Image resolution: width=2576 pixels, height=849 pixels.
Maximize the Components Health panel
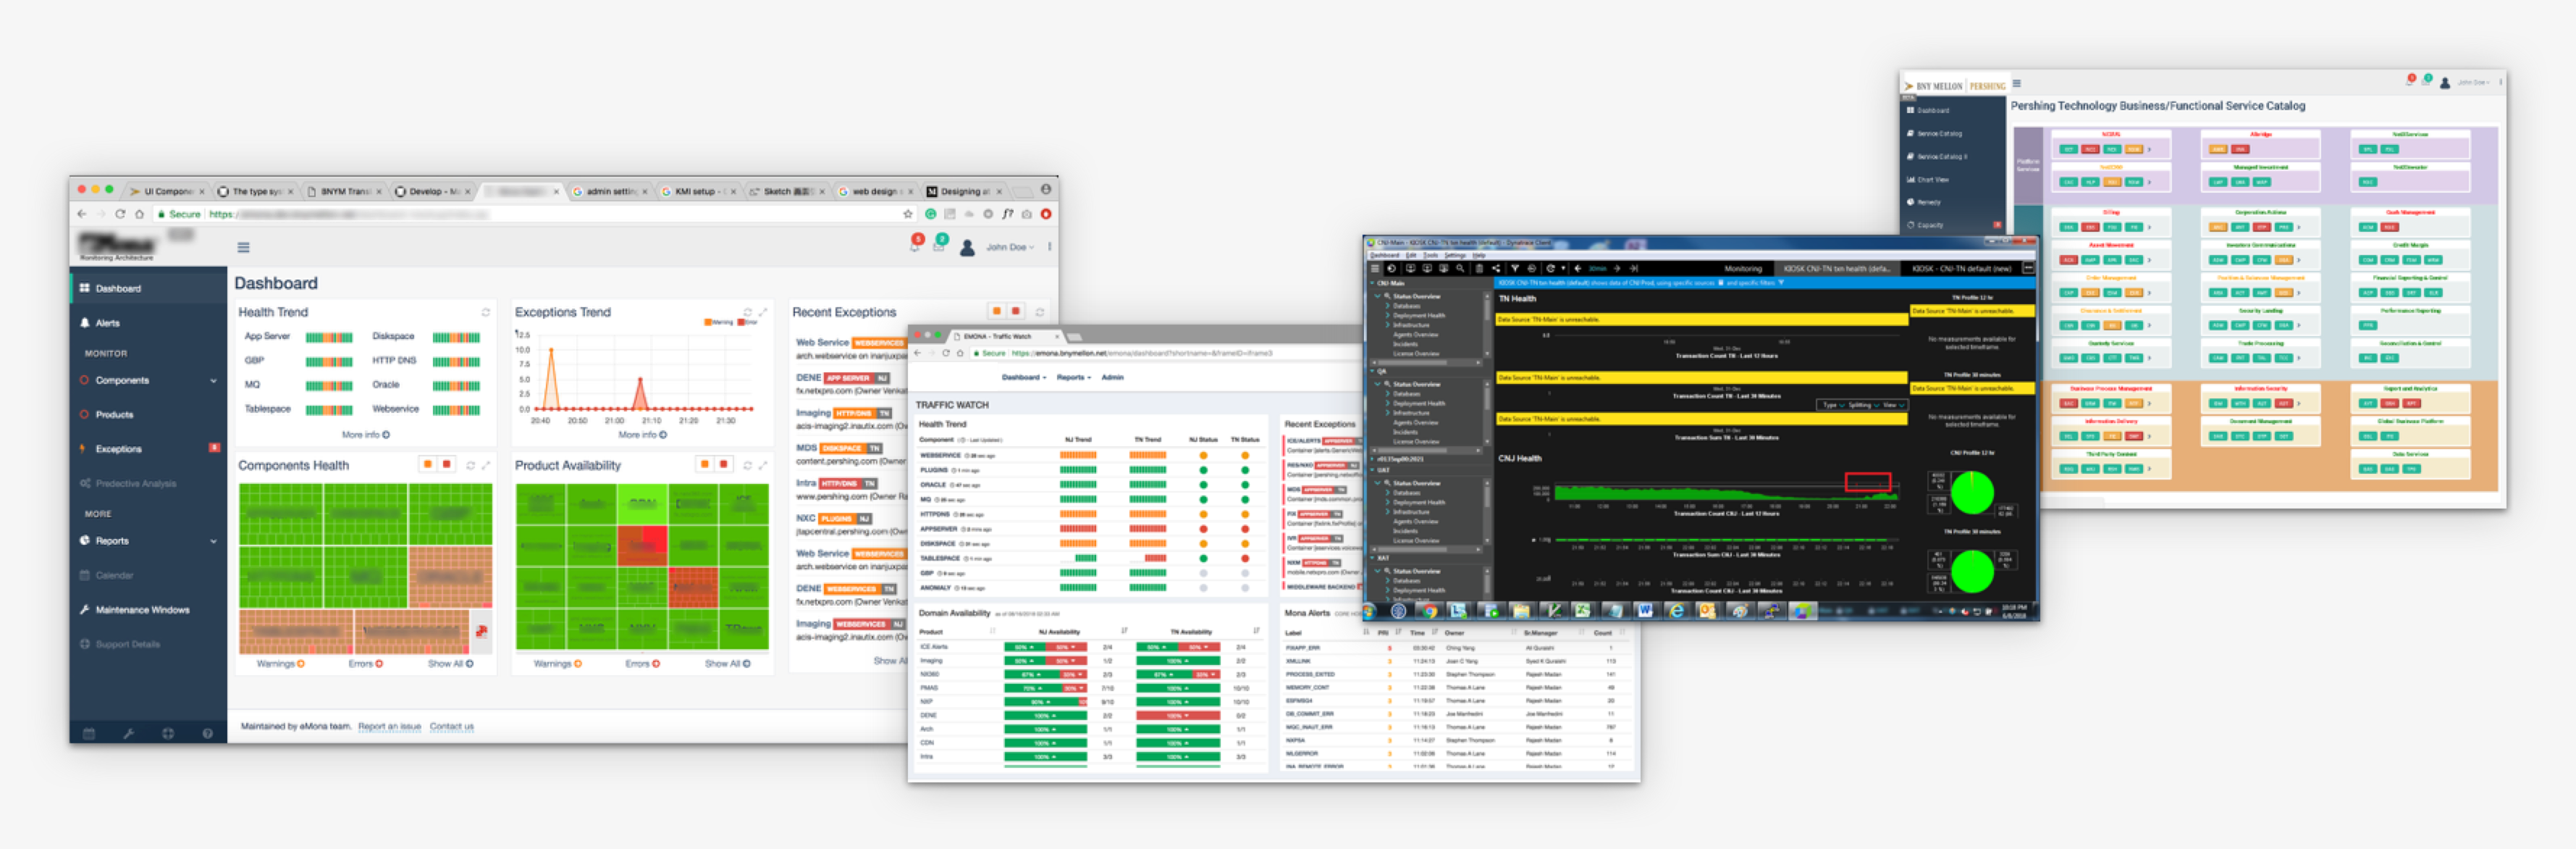click(x=486, y=465)
